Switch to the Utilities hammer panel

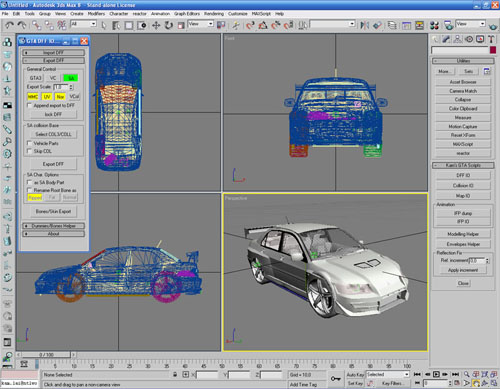[491, 39]
